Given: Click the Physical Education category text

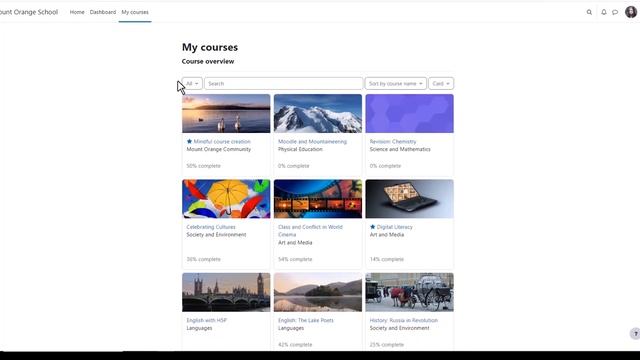Looking at the screenshot, I should (x=300, y=149).
